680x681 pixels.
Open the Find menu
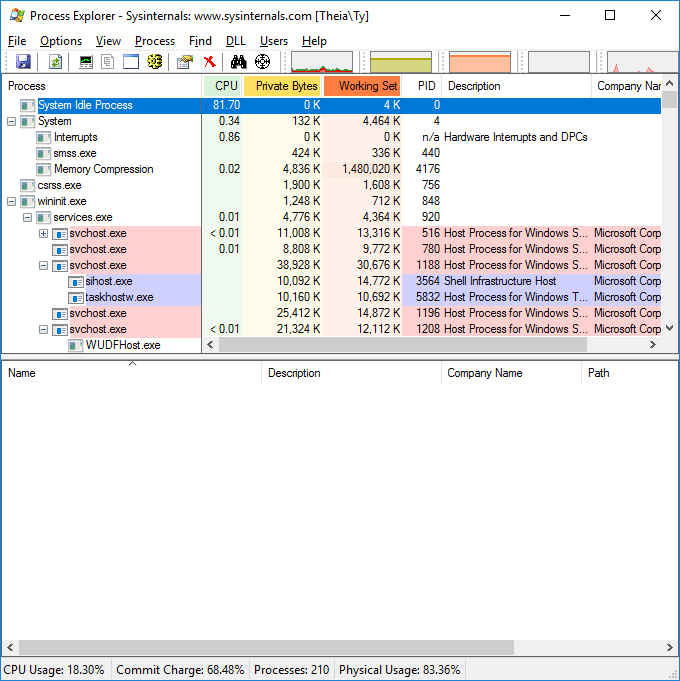[200, 41]
